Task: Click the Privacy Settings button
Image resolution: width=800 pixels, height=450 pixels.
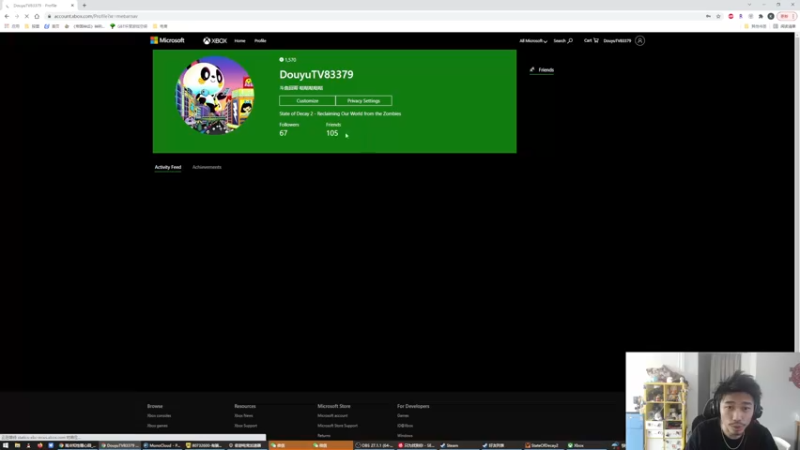Action: pyautogui.click(x=364, y=101)
